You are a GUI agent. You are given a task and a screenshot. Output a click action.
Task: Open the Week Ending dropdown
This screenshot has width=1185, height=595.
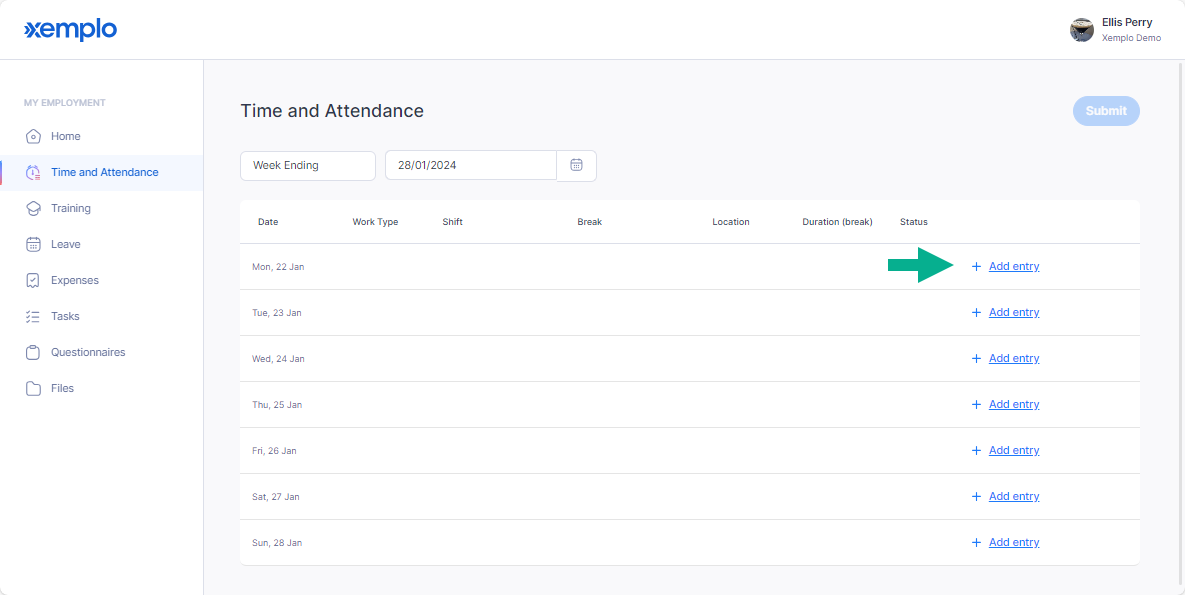308,166
